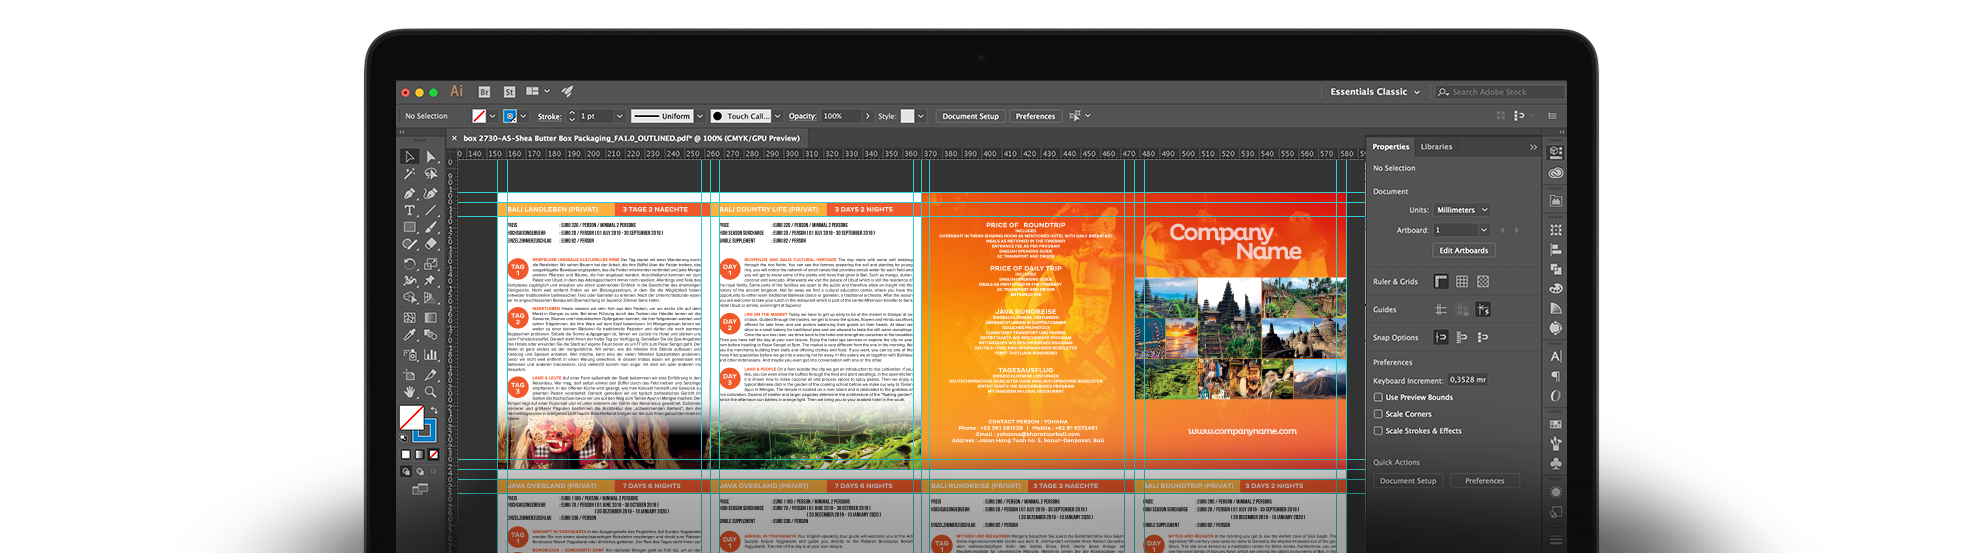Enable Scale Strokes & Effects checkbox
Viewport: 1963px width, 553px height.
pyautogui.click(x=1378, y=431)
